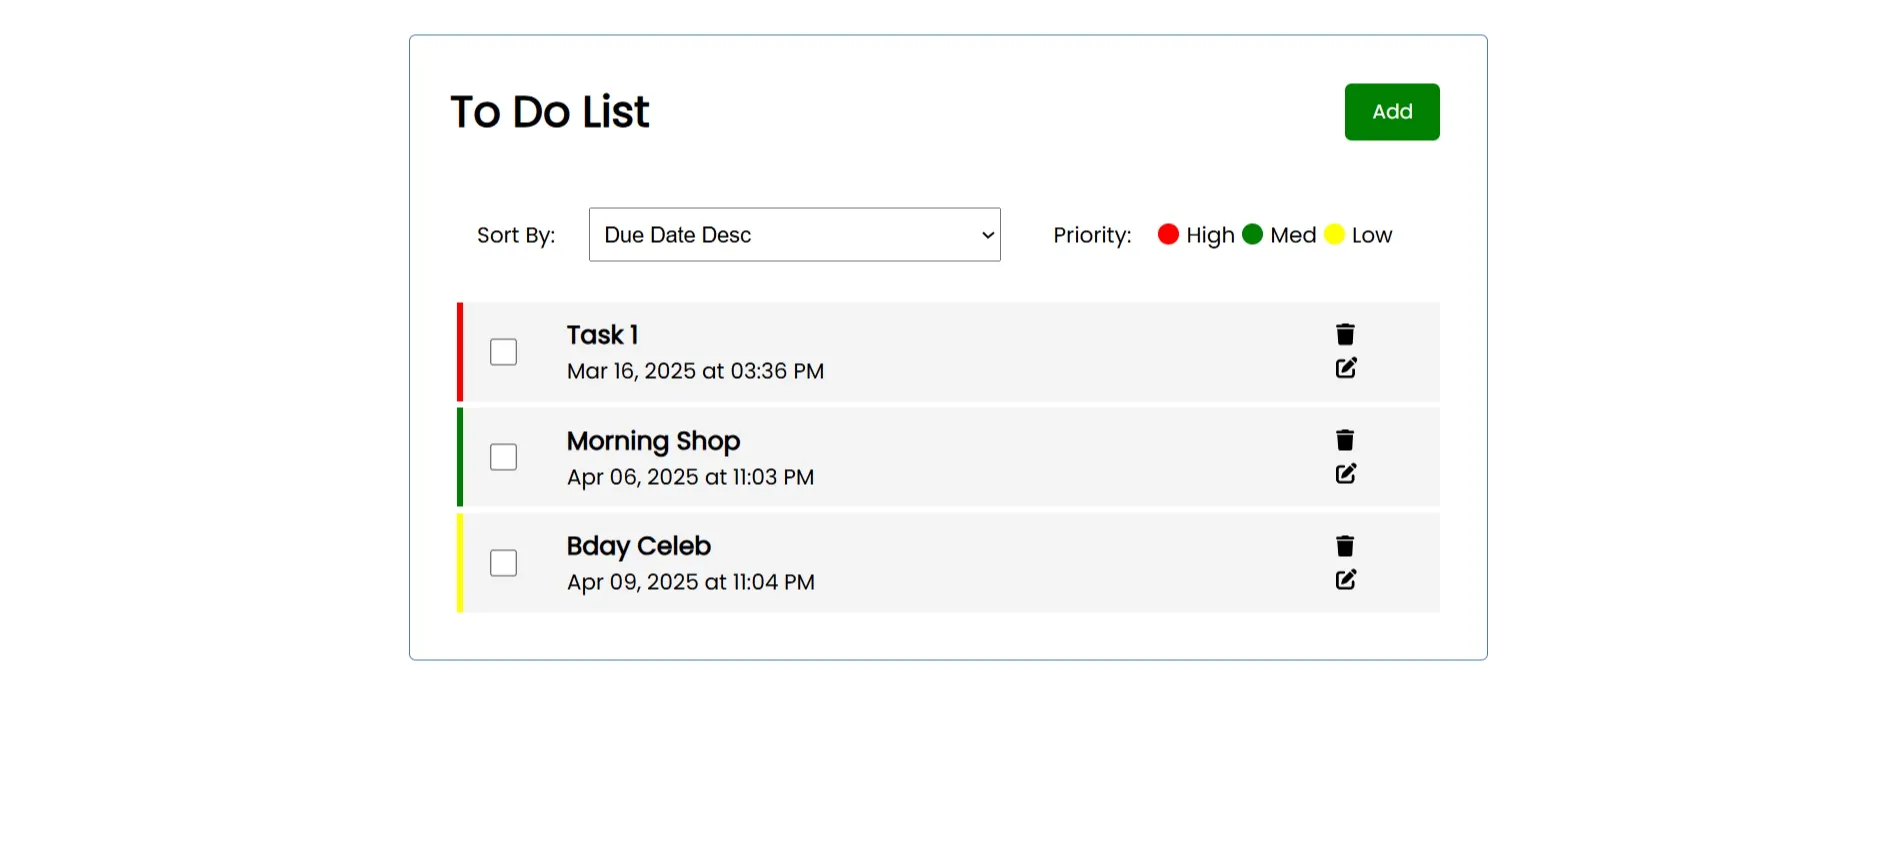Image resolution: width=1896 pixels, height=853 pixels.
Task: Click the green Med priority dot
Action: pos(1252,234)
